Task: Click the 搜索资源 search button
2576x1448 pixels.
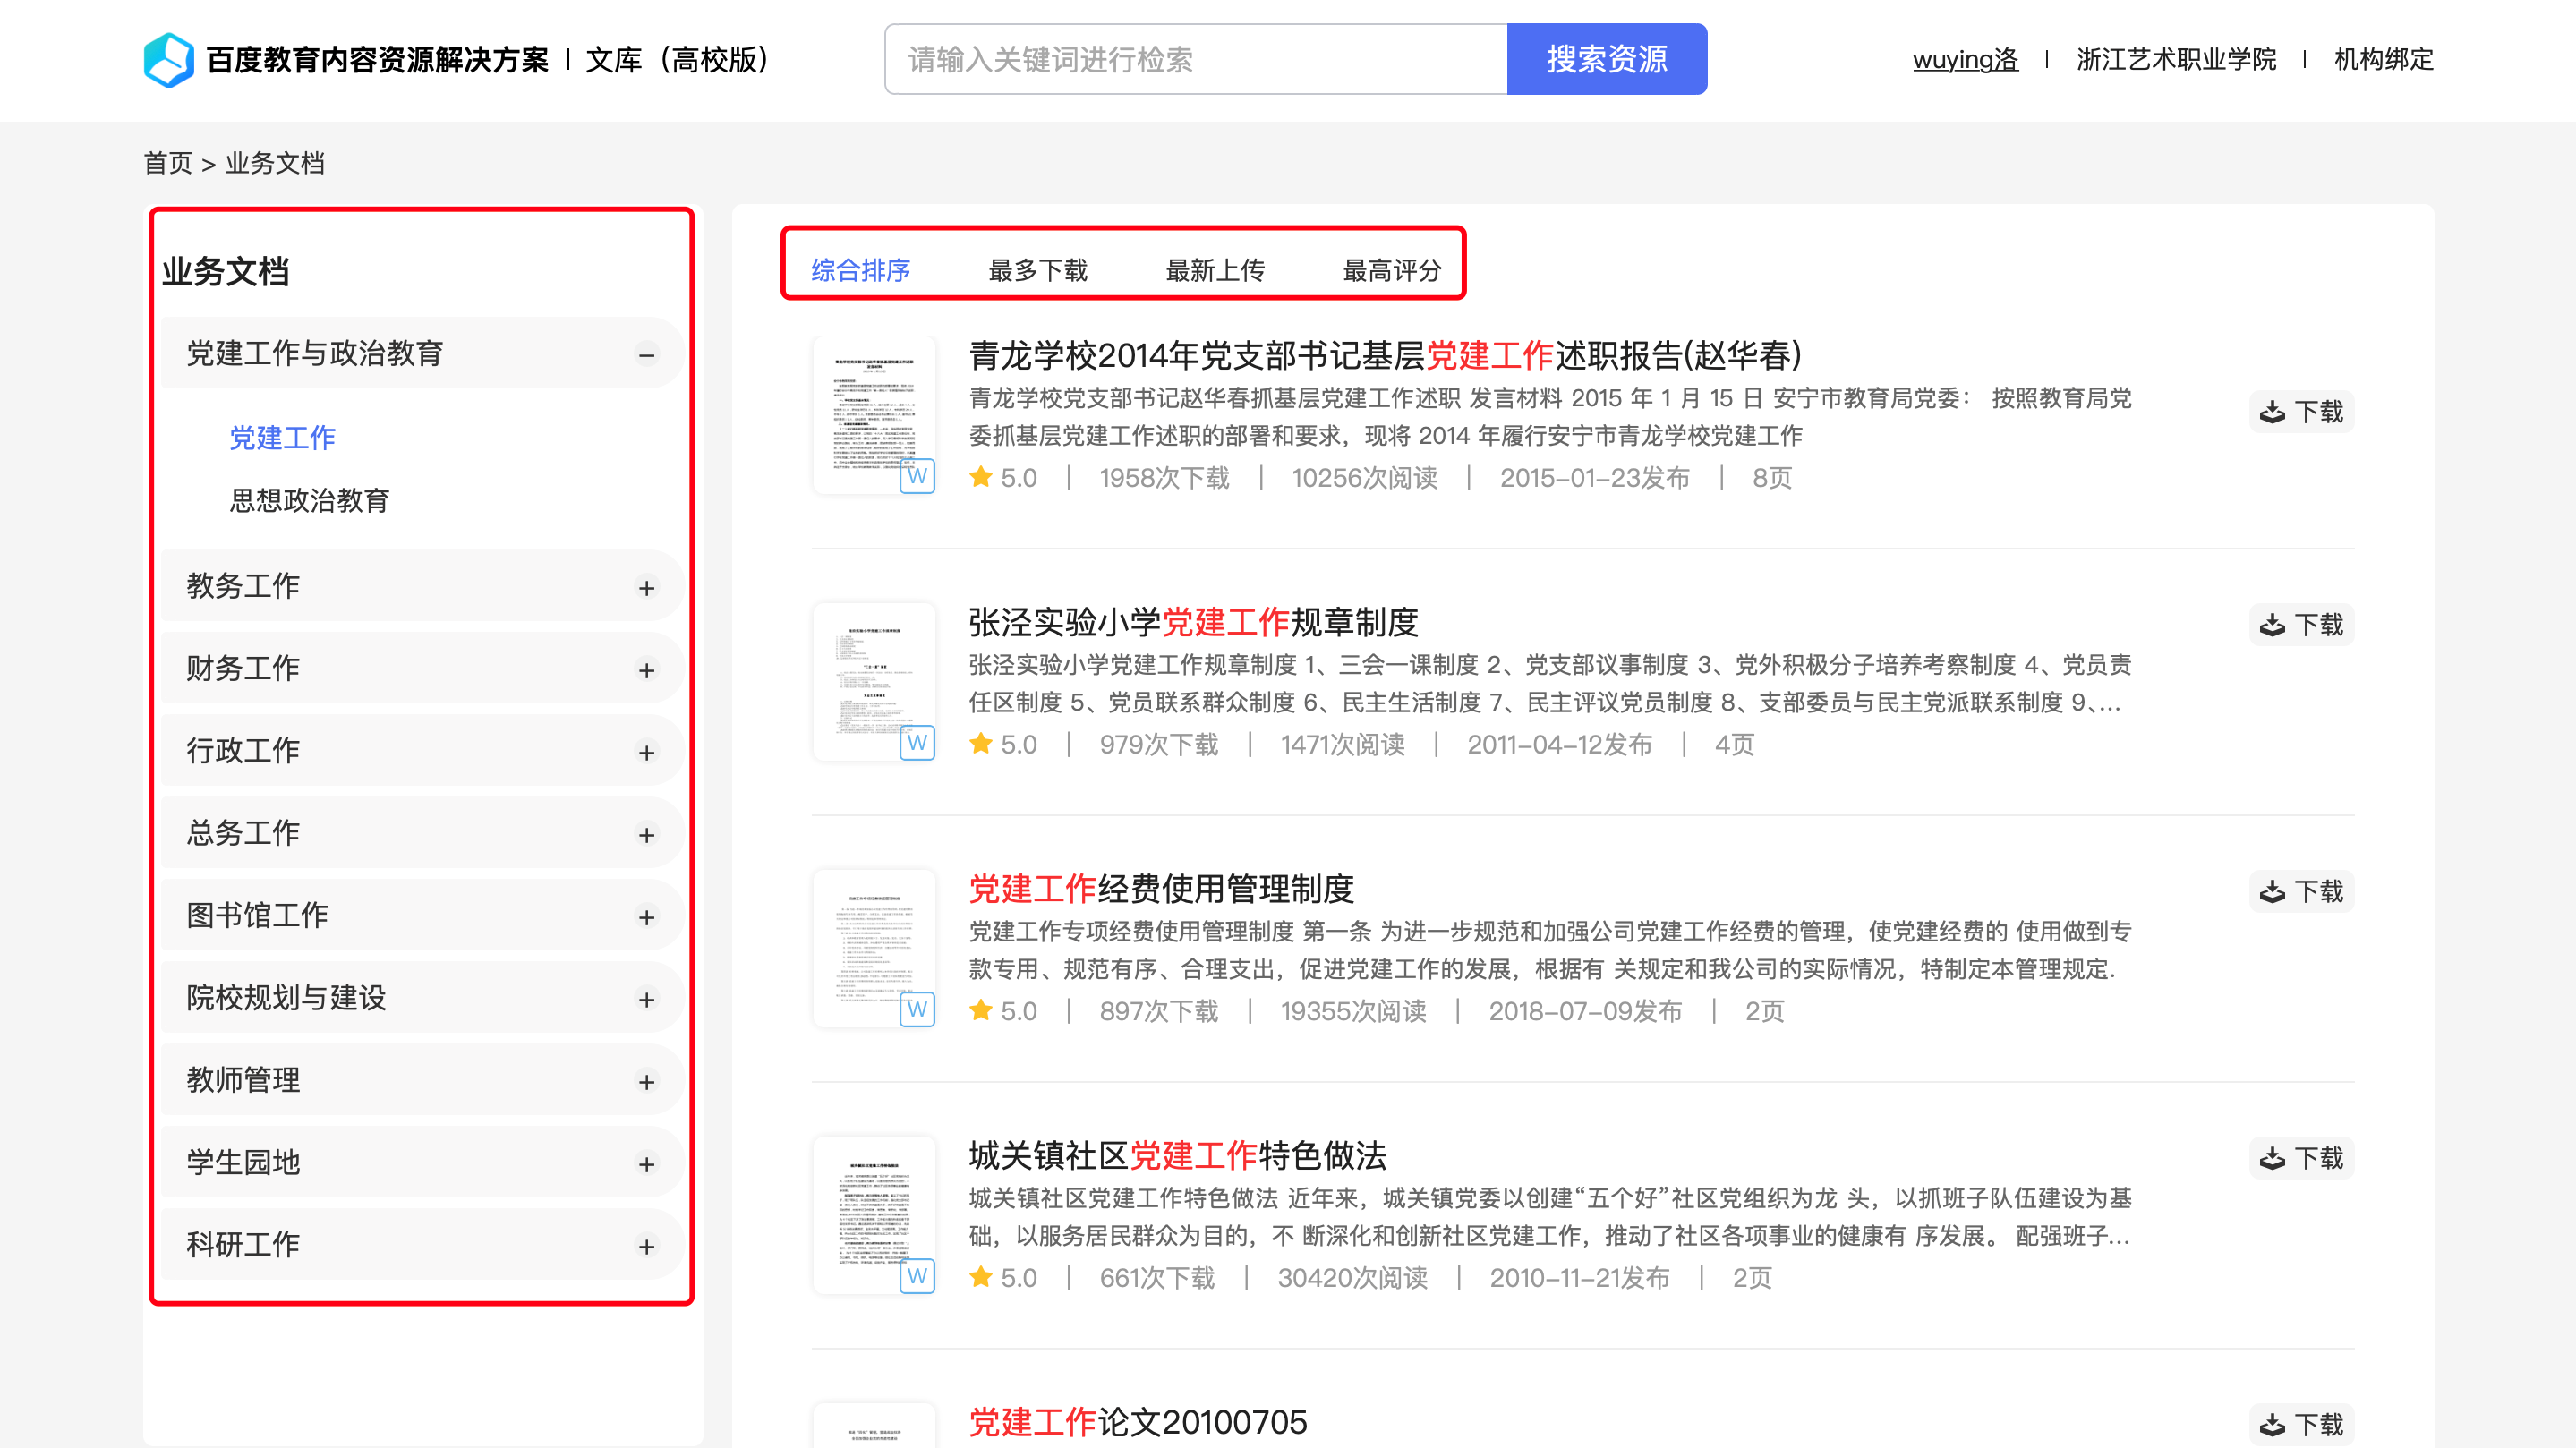Action: coord(1606,60)
